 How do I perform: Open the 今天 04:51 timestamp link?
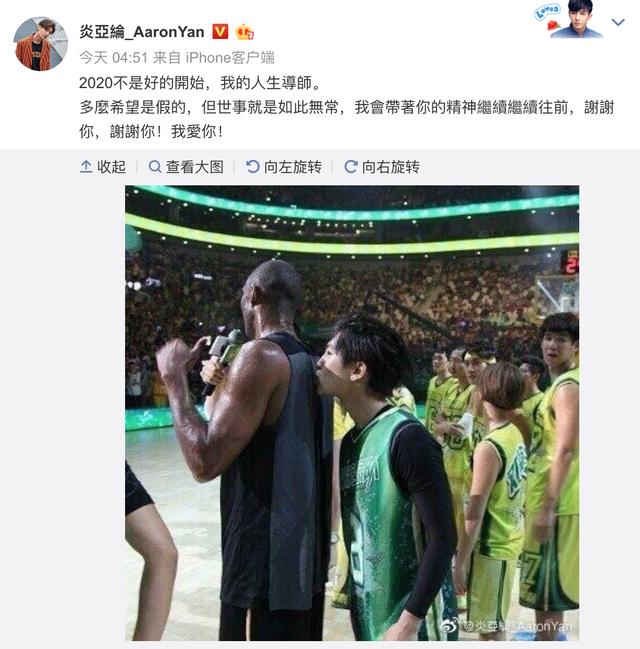pyautogui.click(x=113, y=58)
